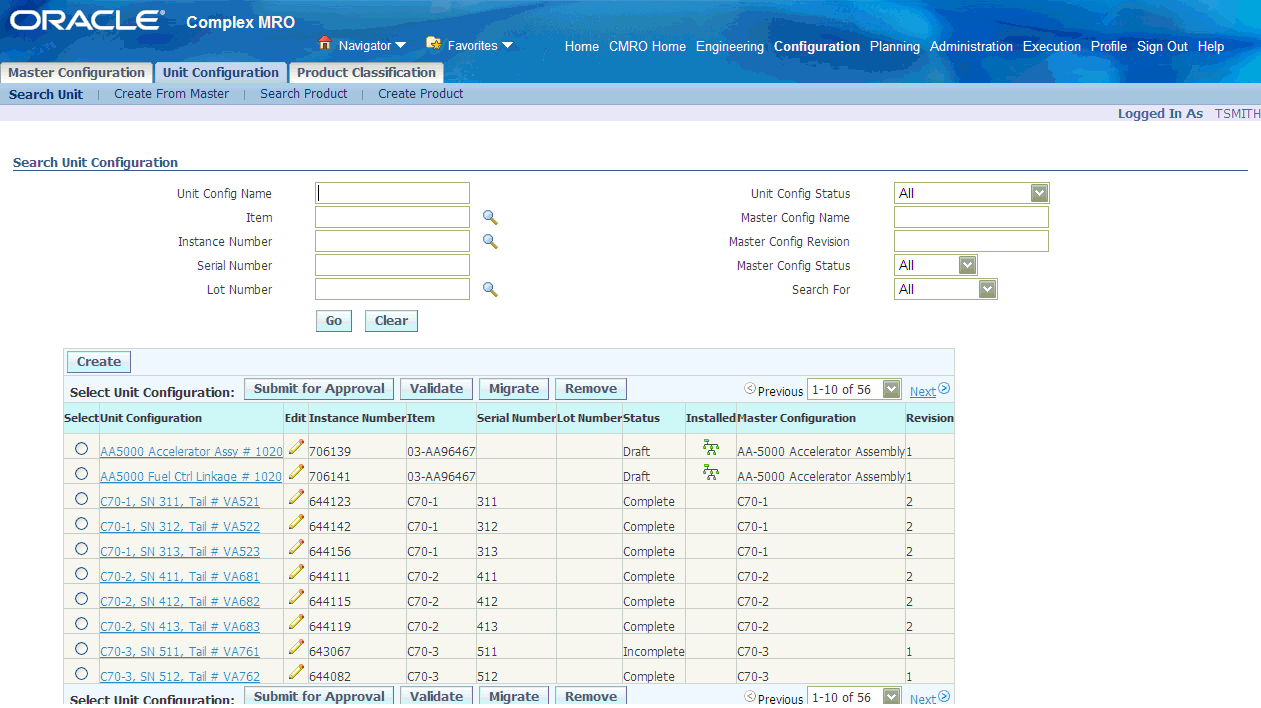Screen dimensions: 1261x708
Task: Switch to Master Configuration tab
Action: pyautogui.click(x=76, y=73)
